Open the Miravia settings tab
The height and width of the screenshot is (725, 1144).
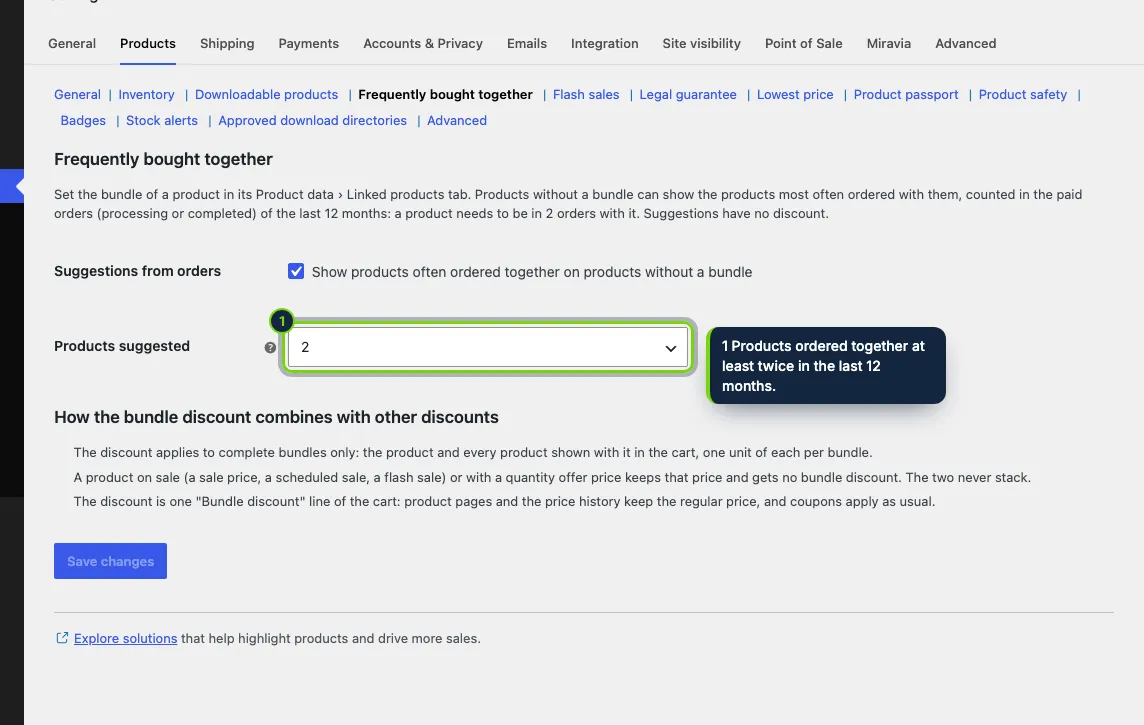click(889, 44)
